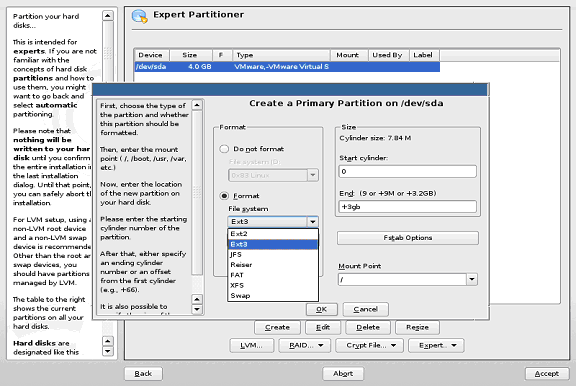Open the File system combo box showing Ext3
This screenshot has width=577, height=387.
(273, 221)
